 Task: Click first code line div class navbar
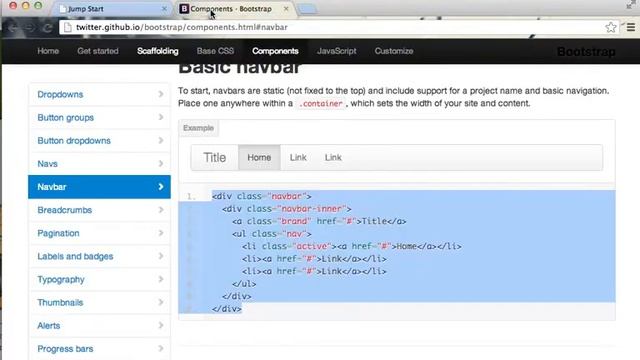262,196
